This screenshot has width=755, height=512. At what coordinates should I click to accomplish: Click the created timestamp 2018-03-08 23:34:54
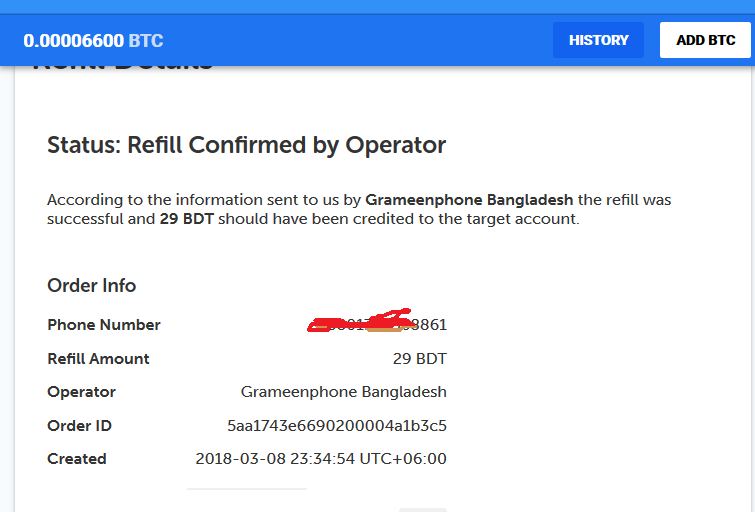tap(321, 459)
